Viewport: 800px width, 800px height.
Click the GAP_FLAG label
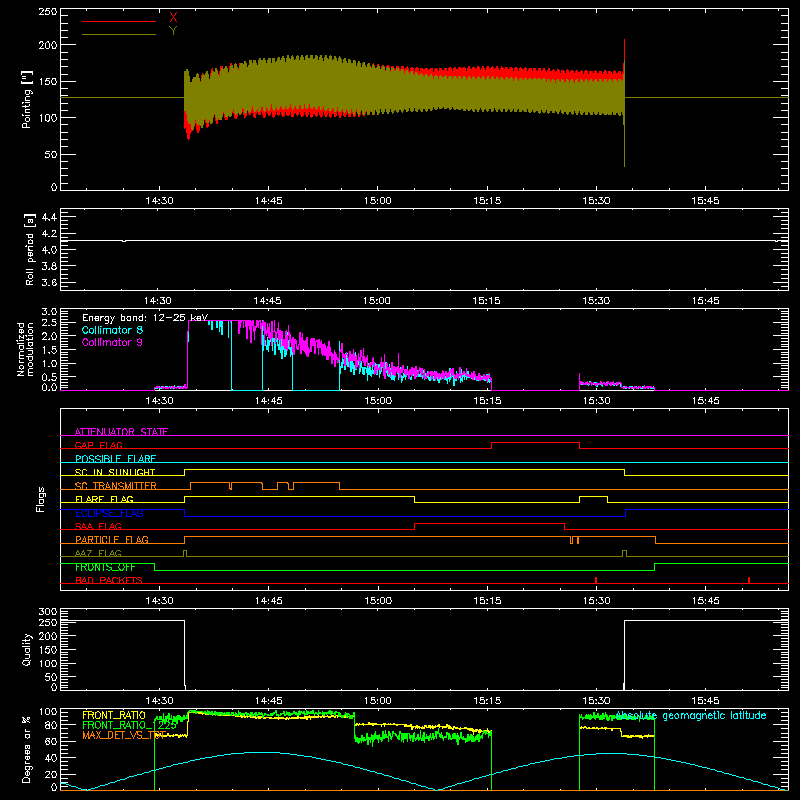coord(98,445)
